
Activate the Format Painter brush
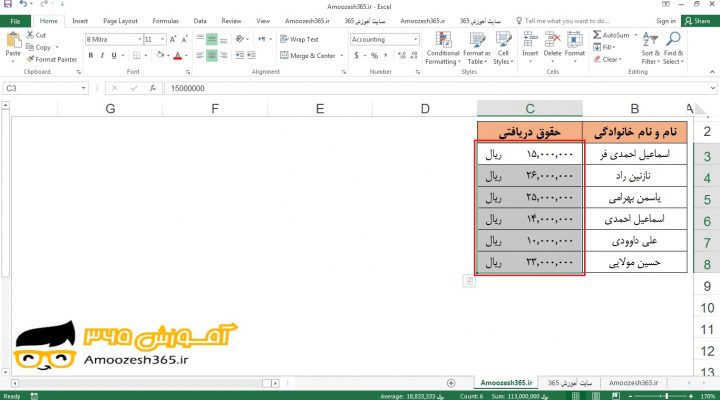coord(30,59)
